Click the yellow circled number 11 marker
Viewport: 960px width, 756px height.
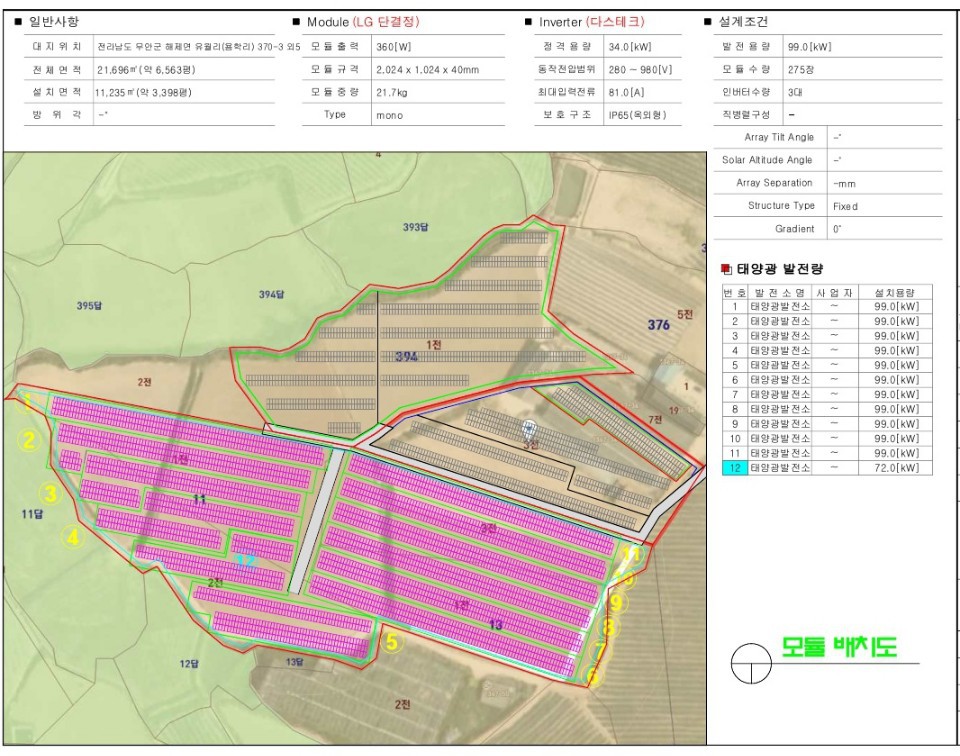click(632, 555)
